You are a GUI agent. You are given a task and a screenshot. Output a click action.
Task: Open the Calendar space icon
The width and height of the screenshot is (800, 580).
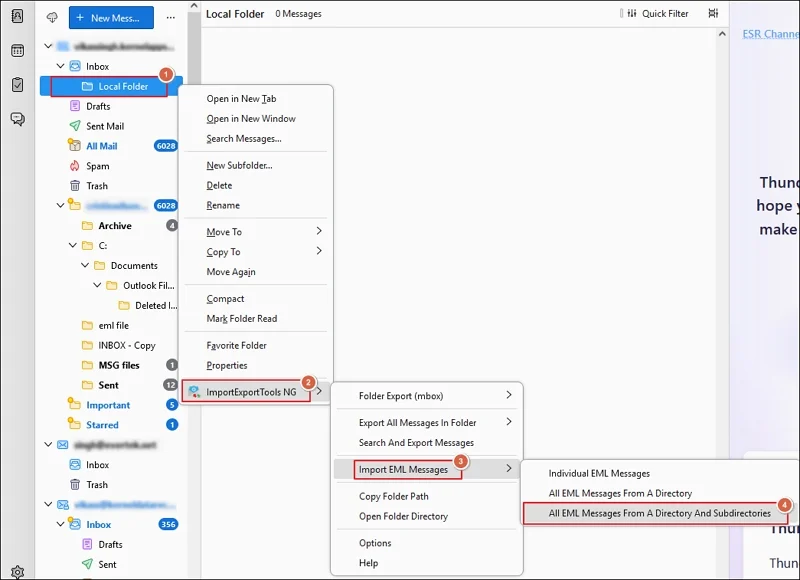coord(17,51)
